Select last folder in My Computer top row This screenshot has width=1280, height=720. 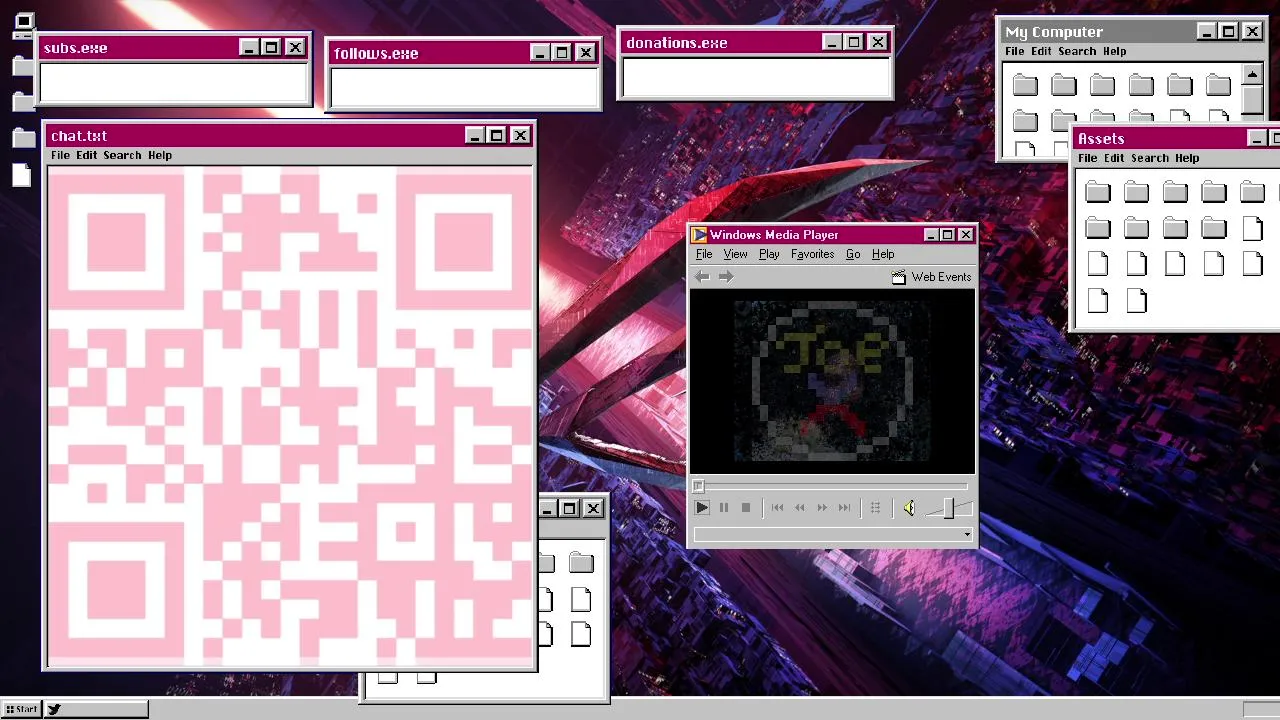[x=1218, y=85]
